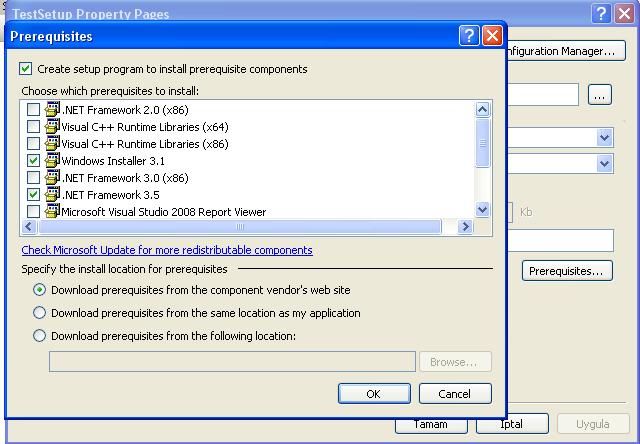The height and width of the screenshot is (444, 640).
Task: Click the text field beside the ellipsis button
Action: click(x=543, y=95)
